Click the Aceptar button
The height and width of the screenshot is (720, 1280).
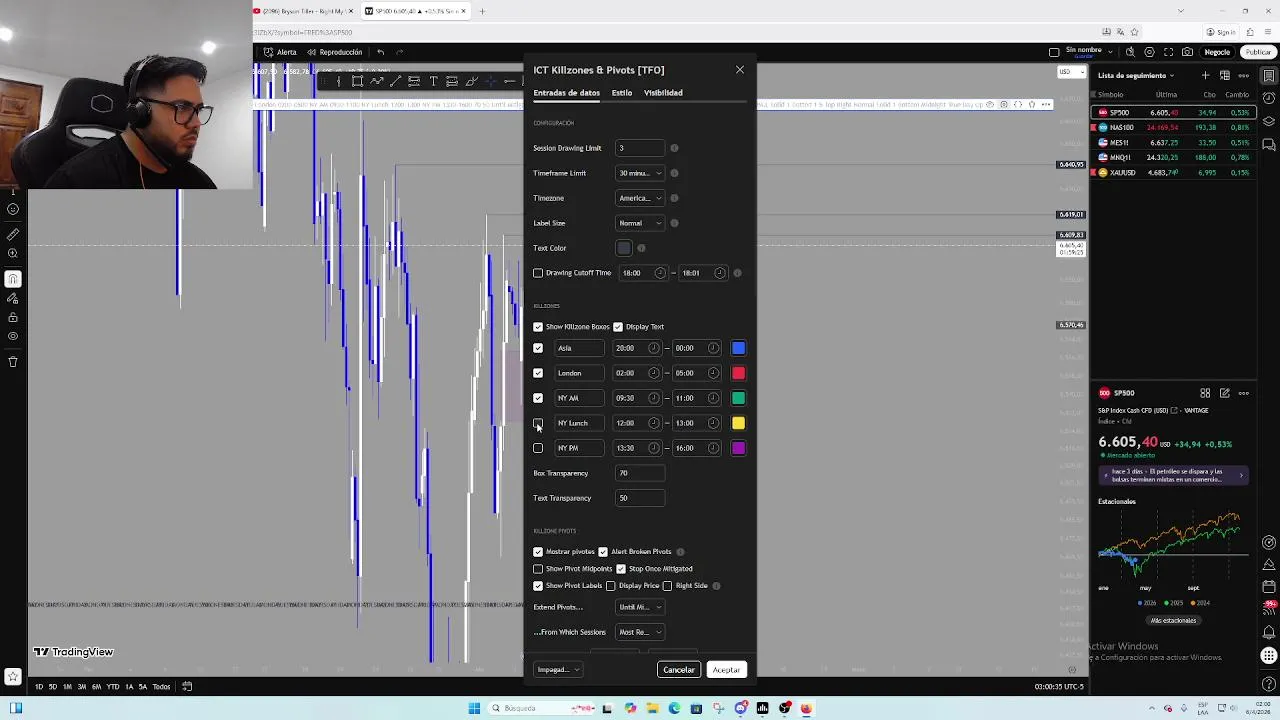pos(727,670)
